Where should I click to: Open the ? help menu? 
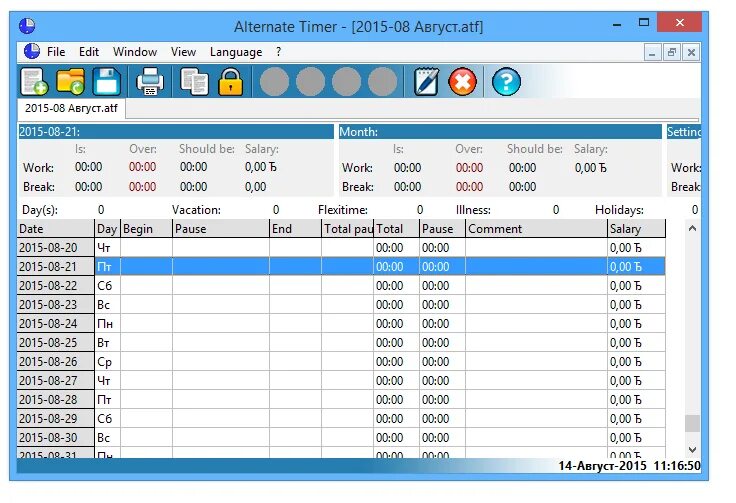278,52
